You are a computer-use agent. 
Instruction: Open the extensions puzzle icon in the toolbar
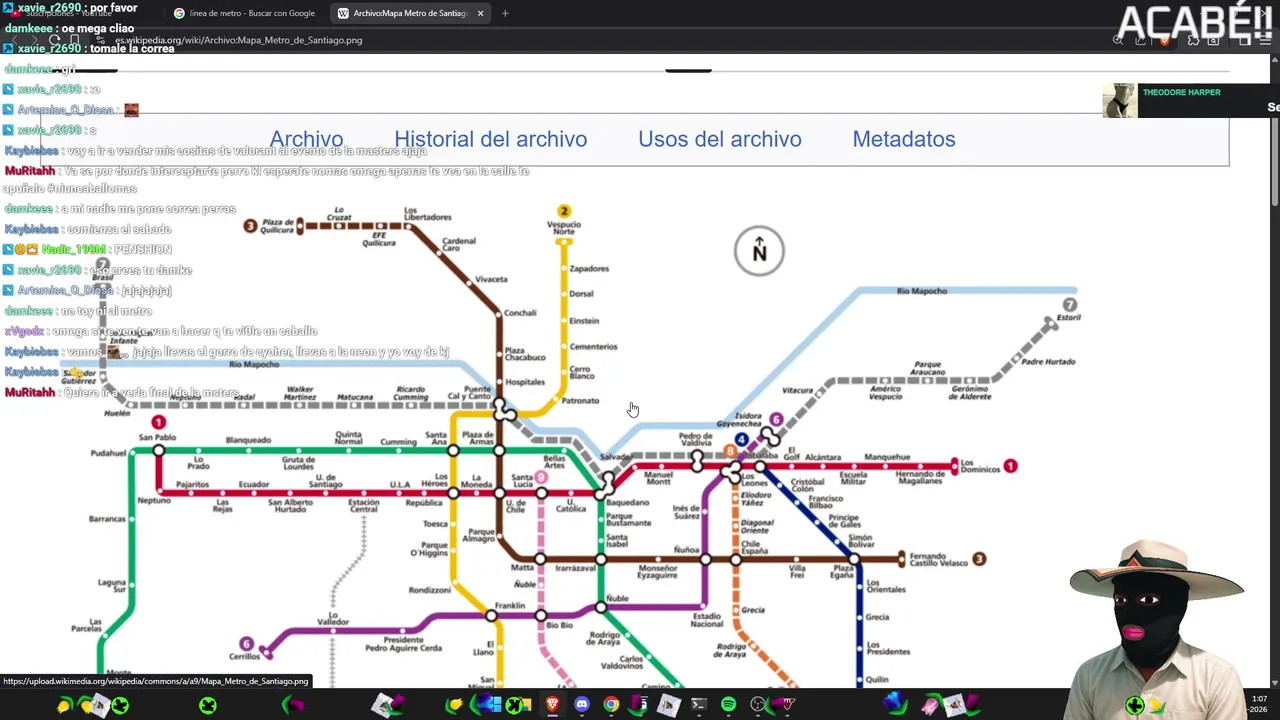[1193, 40]
